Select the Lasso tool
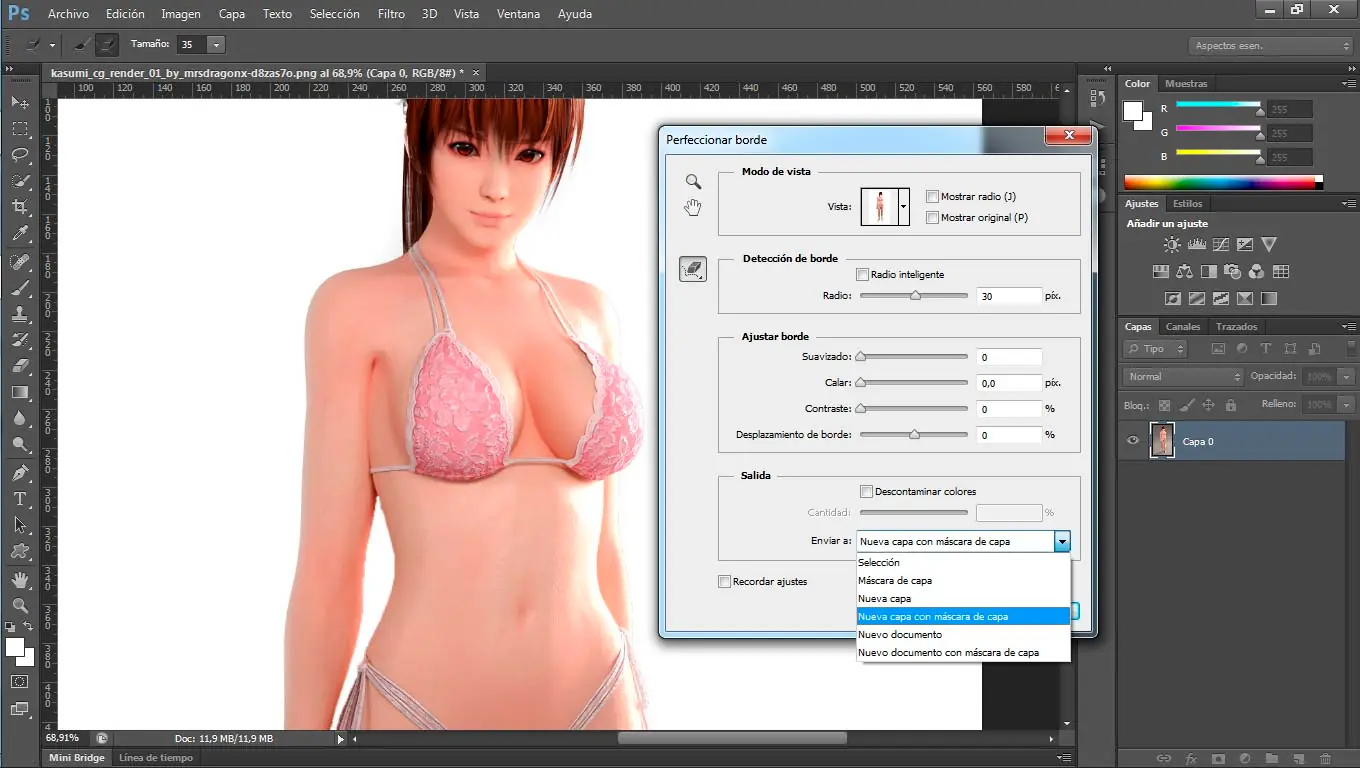 [20, 155]
